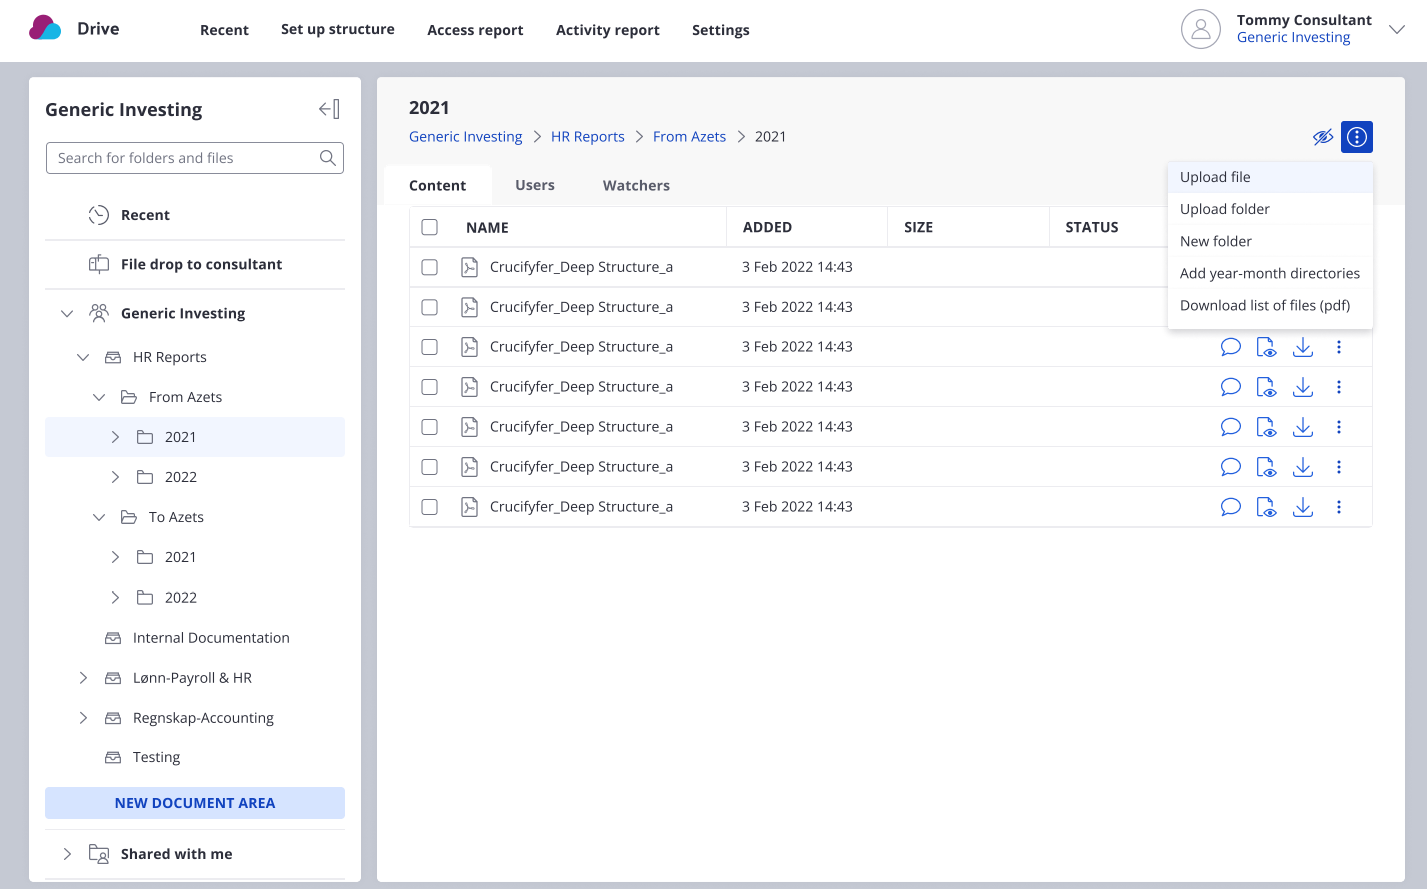Go to From Azets in the breadcrumb
Screen dimensions: 1427x889
(690, 137)
